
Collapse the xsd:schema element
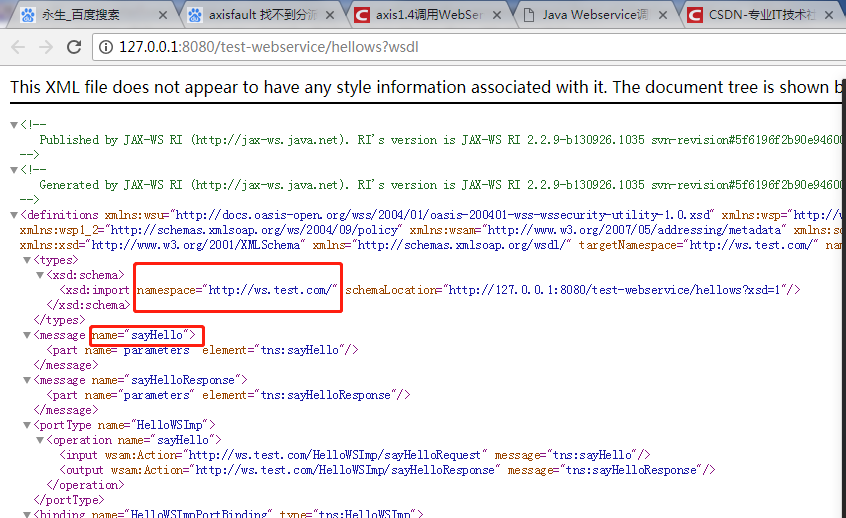[40, 275]
